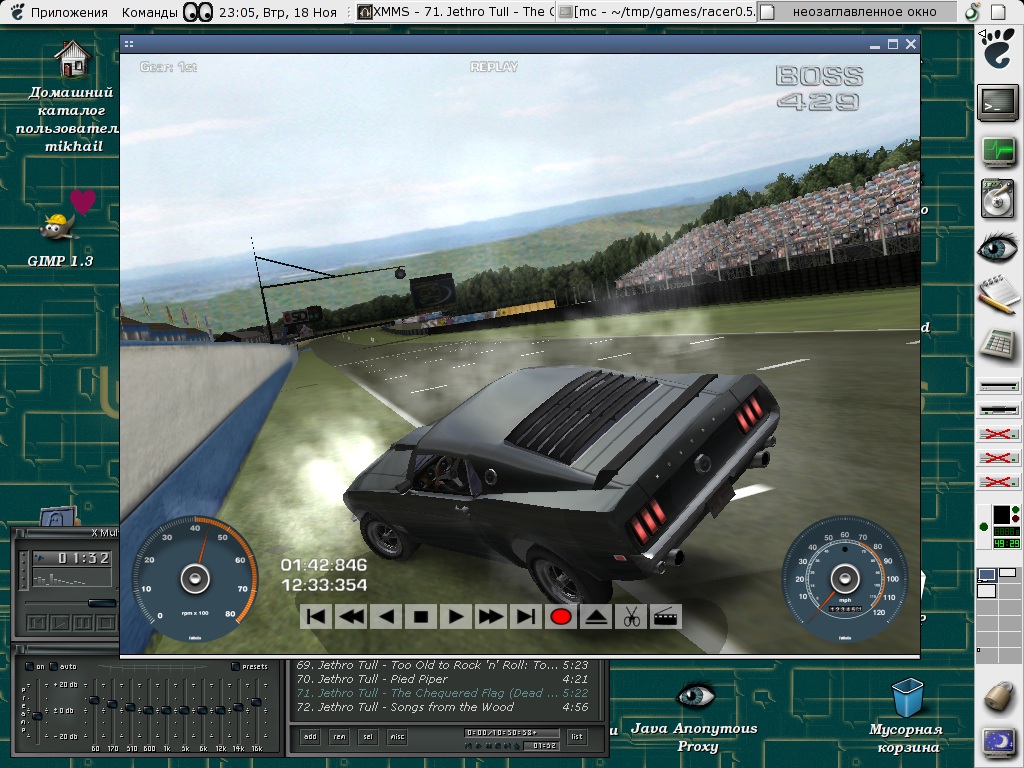1024x768 pixels.
Task: Click the eye icon in side panel
Action: pos(998,249)
